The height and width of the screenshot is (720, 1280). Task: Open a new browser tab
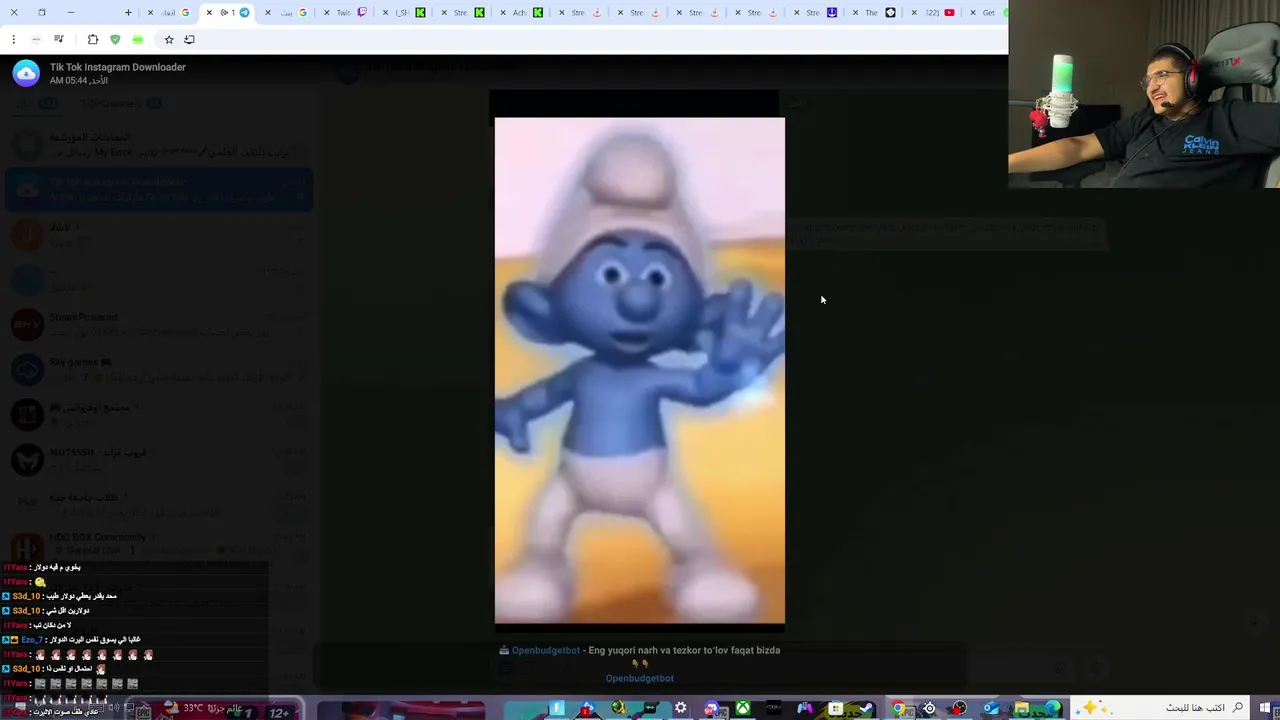pyautogui.click(x=128, y=12)
